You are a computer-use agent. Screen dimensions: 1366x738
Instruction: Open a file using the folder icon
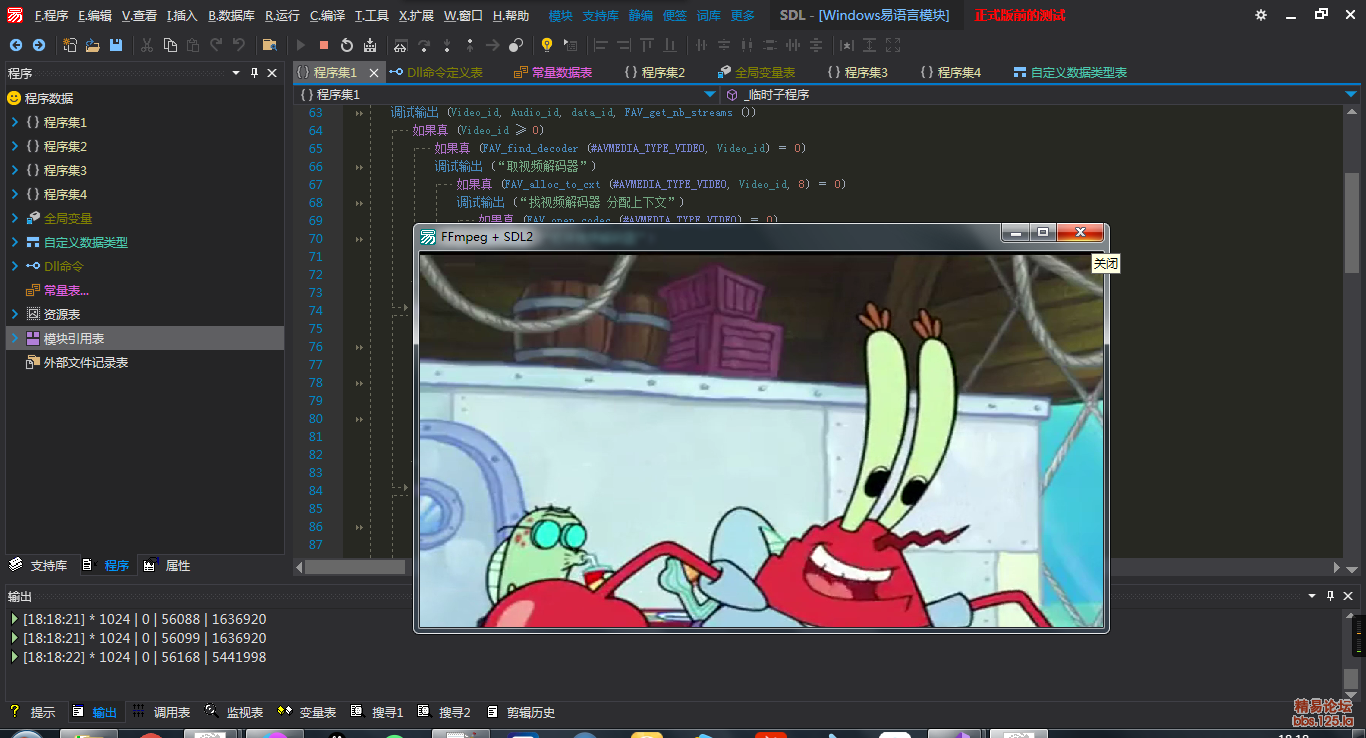[93, 45]
